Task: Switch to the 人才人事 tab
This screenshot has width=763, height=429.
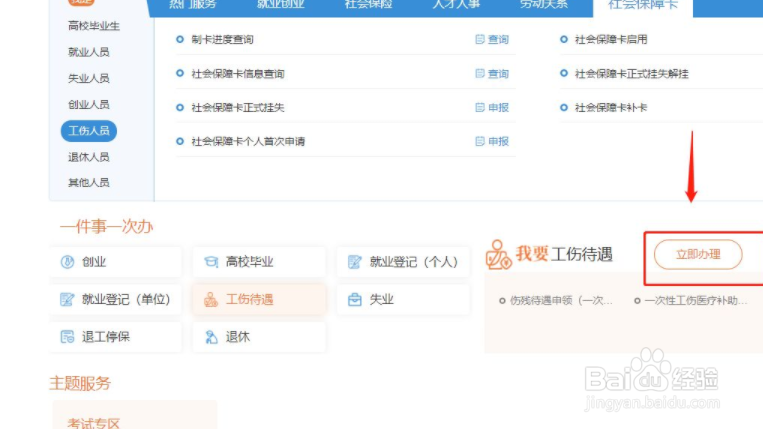Action: point(456,5)
